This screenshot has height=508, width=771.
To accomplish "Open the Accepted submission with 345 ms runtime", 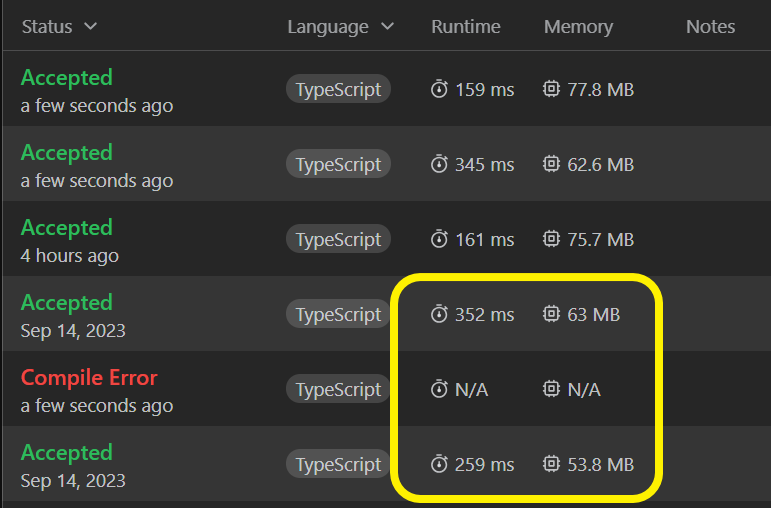I will (x=66, y=153).
